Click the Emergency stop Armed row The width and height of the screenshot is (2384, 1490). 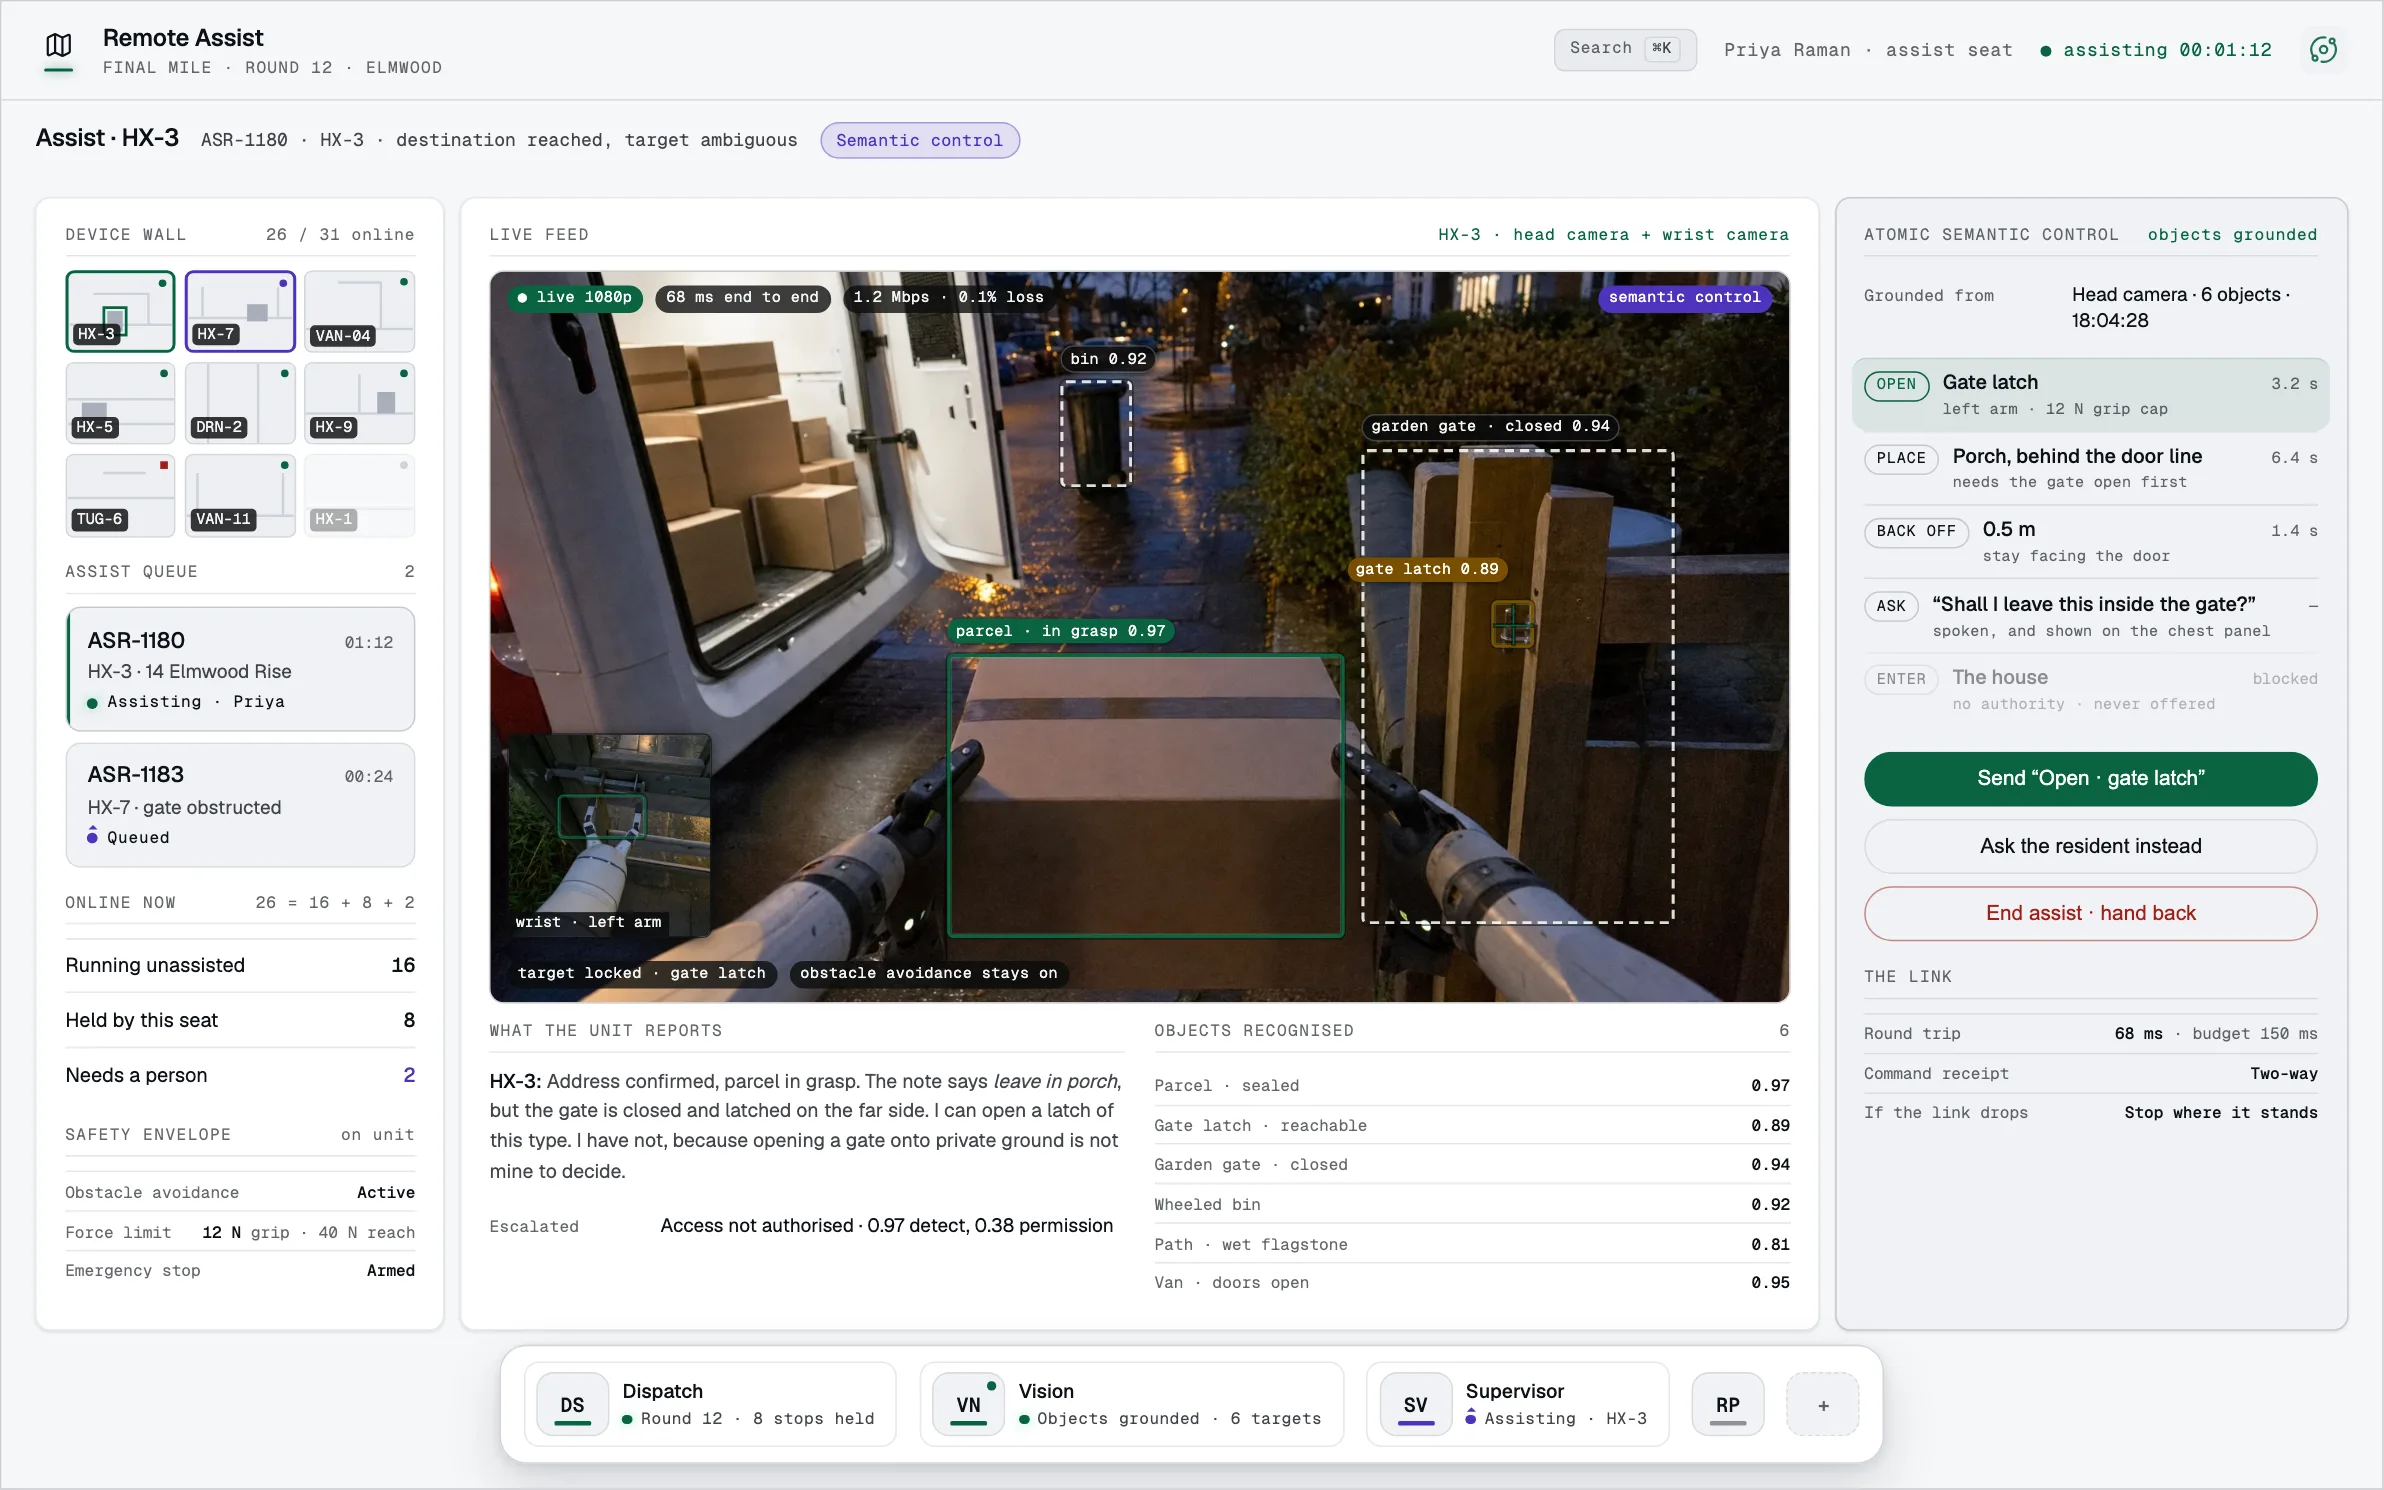pyautogui.click(x=240, y=1270)
